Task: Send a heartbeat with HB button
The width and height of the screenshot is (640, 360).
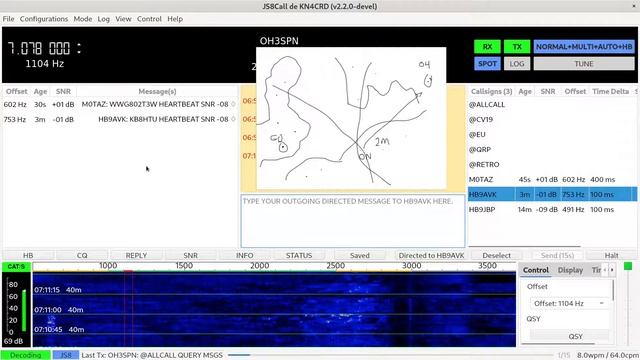Action: pos(28,255)
